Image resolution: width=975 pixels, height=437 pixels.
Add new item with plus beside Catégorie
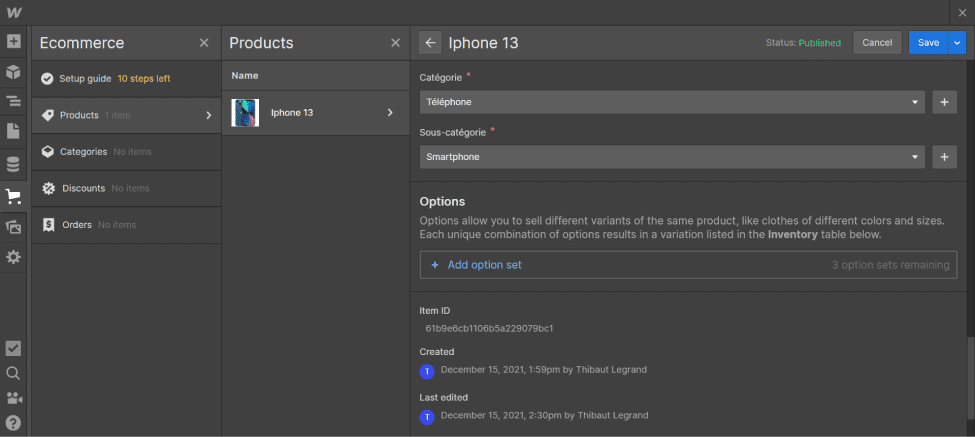pyautogui.click(x=945, y=102)
